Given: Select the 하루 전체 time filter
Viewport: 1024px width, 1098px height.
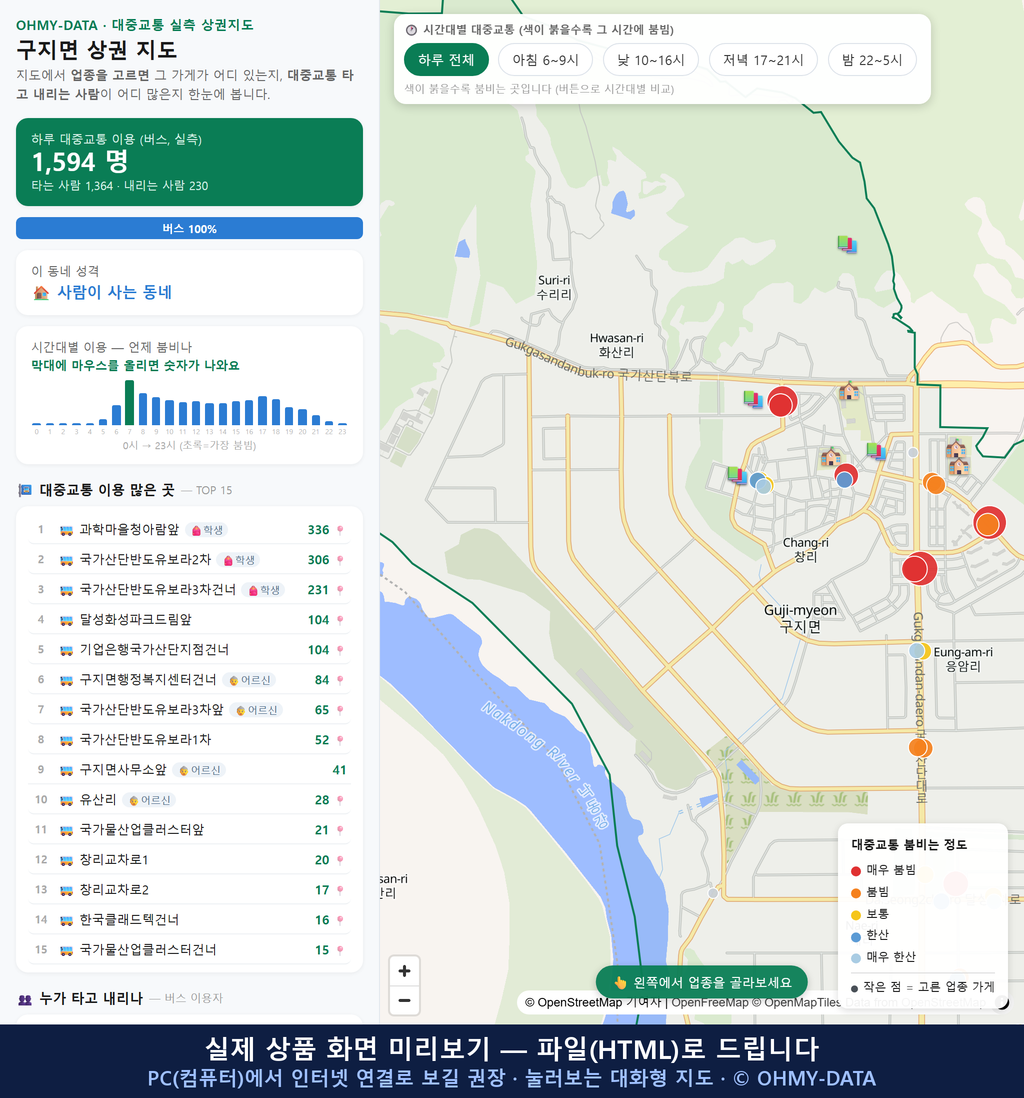Looking at the screenshot, I should (446, 60).
